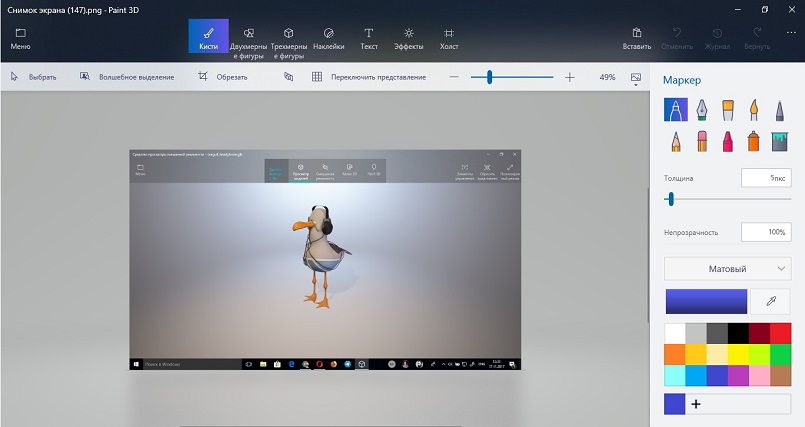This screenshot has height=427, width=805.
Task: Pick the lime color swatch
Action: 759,354
